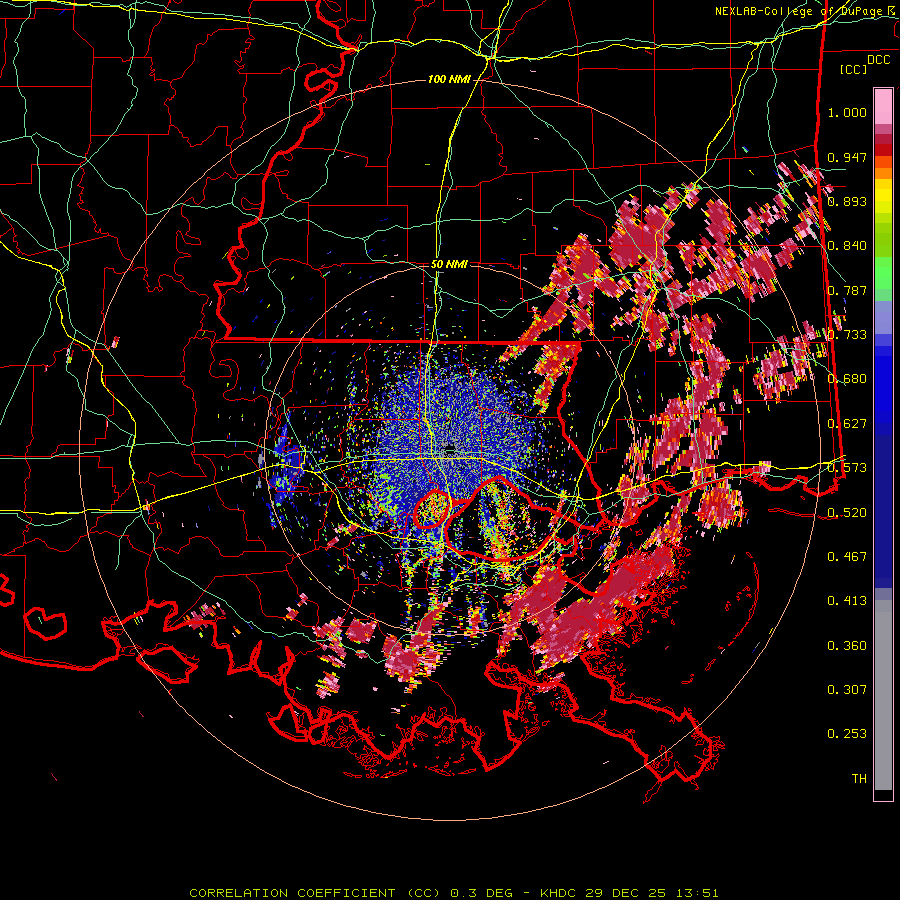Viewport: 900px width, 900px height.
Task: Pick the light pink band atop the color bar
Action: [x=883, y=106]
